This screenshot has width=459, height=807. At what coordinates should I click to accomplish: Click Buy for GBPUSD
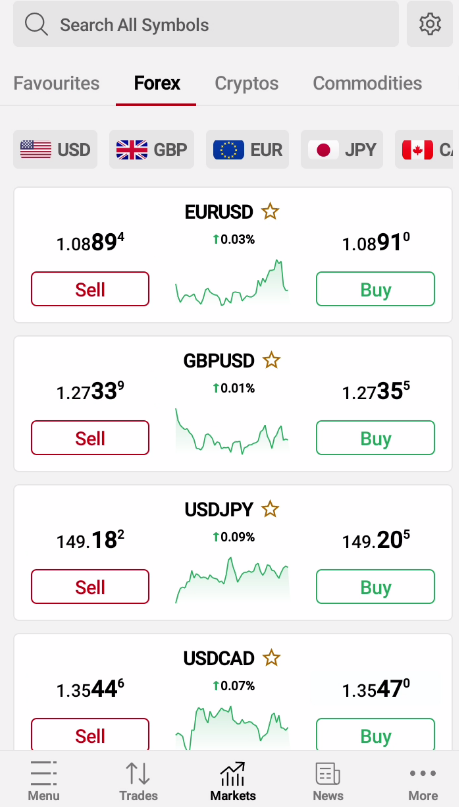376,438
